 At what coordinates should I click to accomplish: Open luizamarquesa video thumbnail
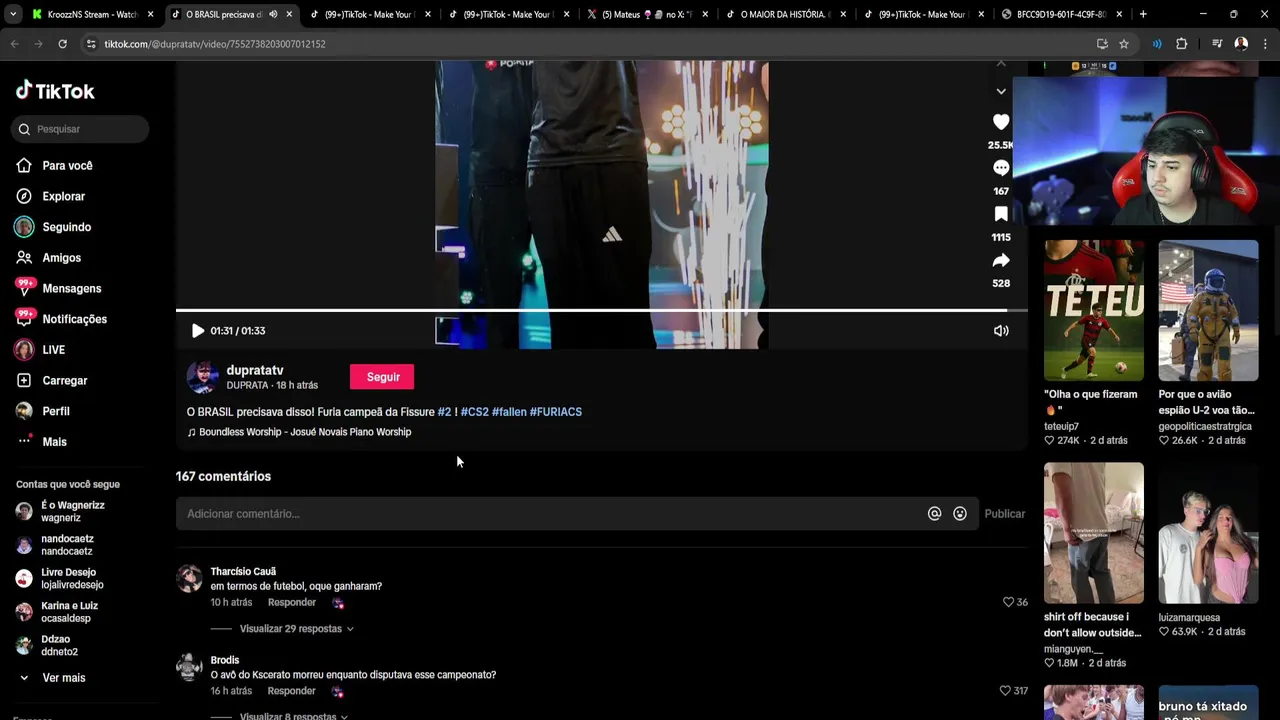click(x=1208, y=533)
